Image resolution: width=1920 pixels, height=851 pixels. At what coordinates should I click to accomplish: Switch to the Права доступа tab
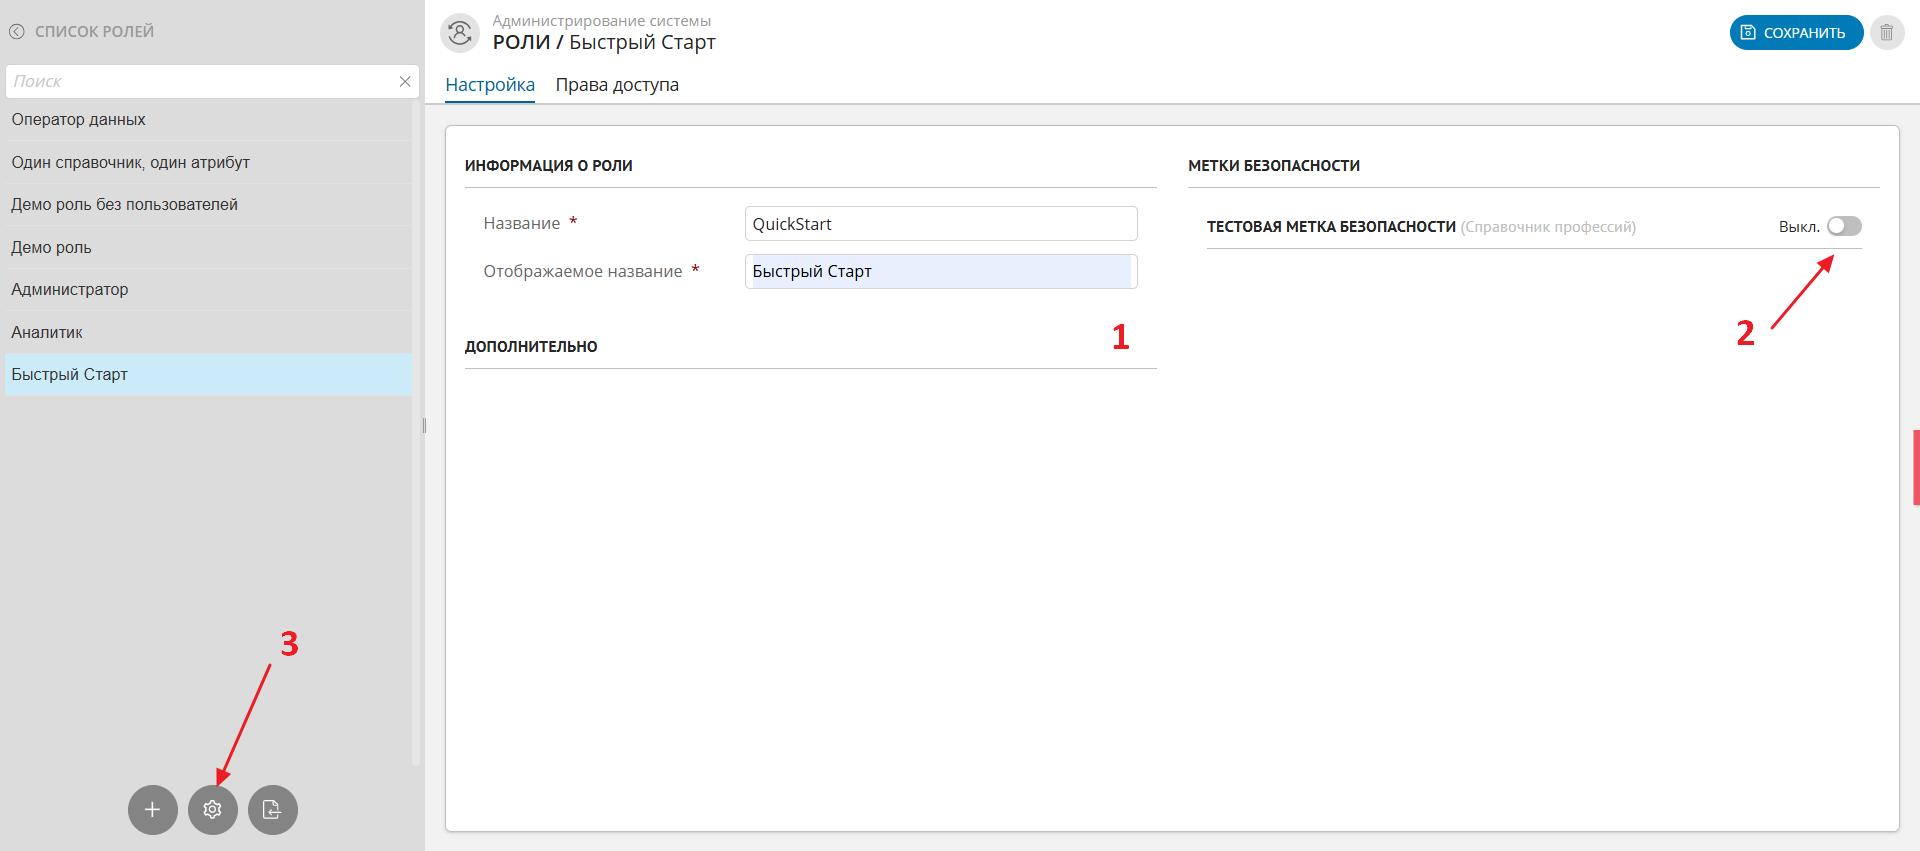[617, 85]
